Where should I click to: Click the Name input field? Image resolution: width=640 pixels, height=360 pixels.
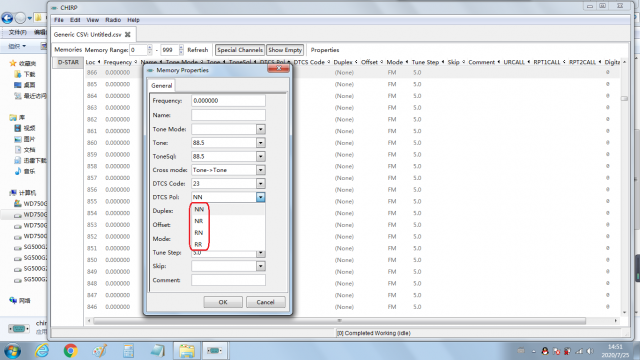pos(228,115)
